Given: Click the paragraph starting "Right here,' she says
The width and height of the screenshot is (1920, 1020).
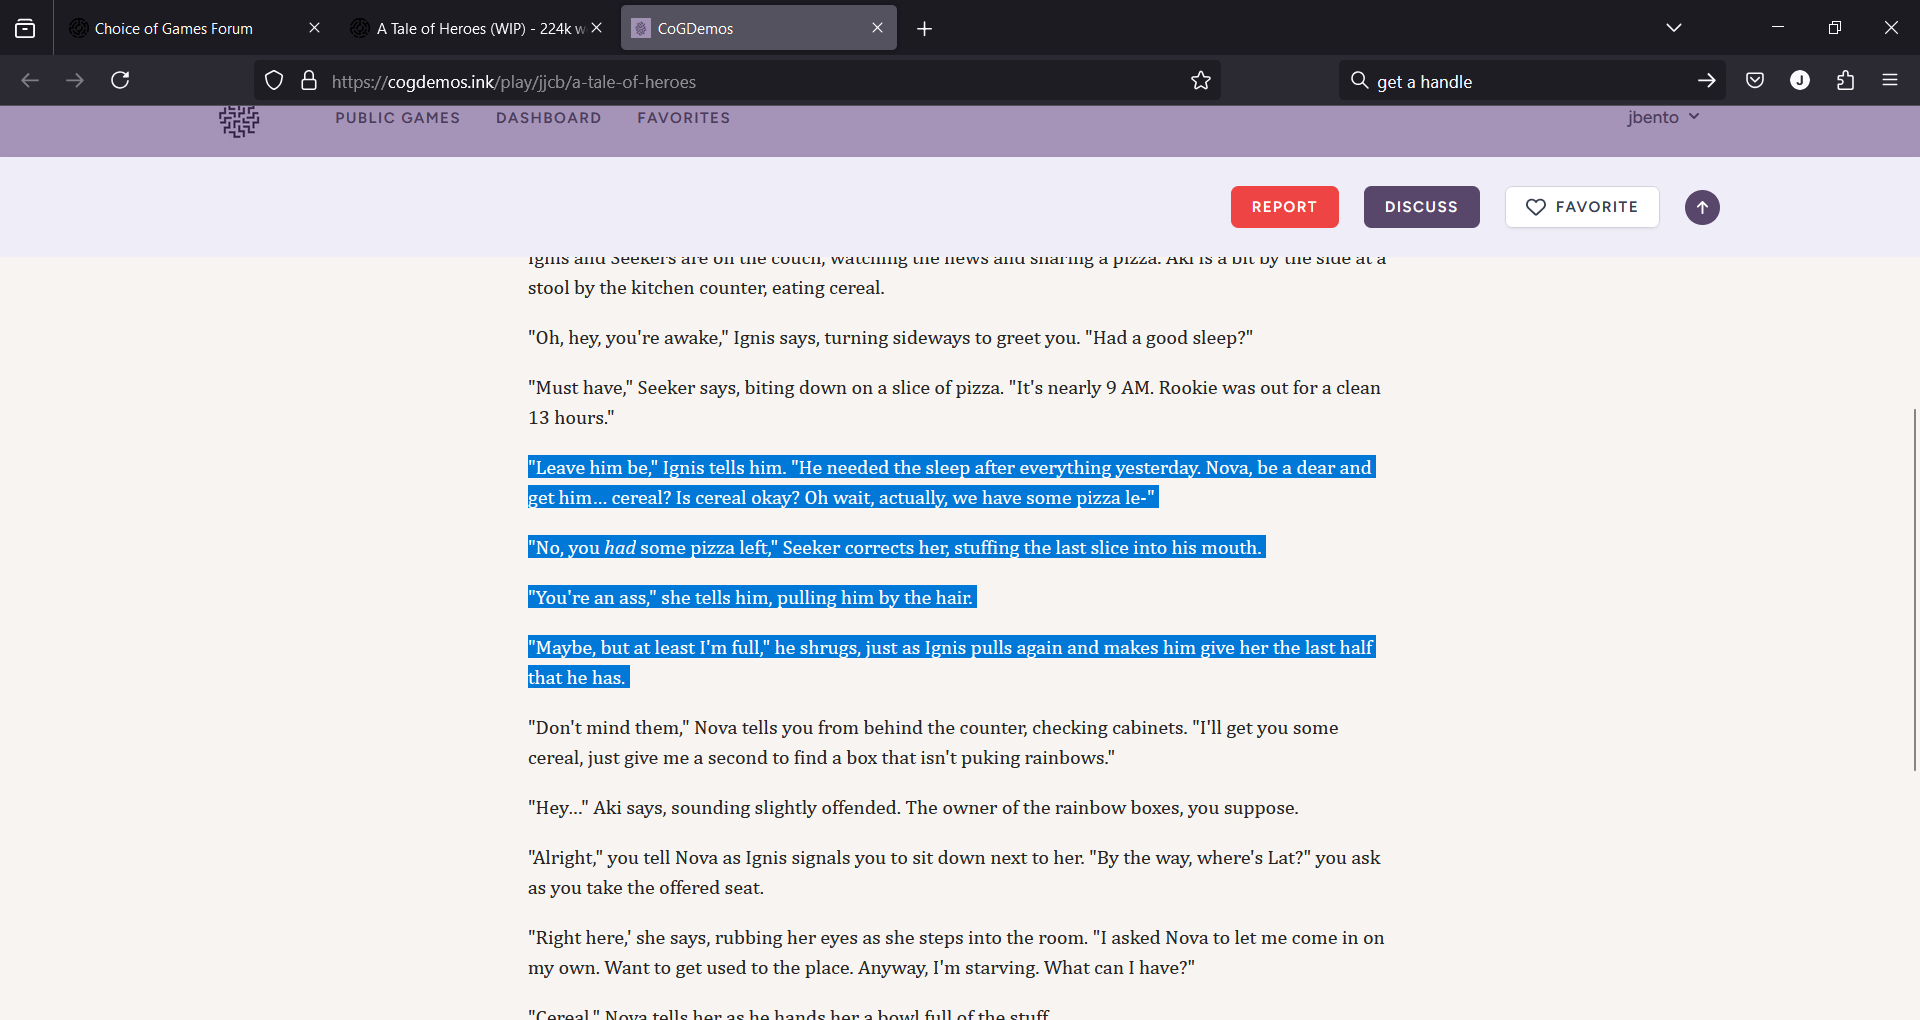Looking at the screenshot, I should coord(956,953).
